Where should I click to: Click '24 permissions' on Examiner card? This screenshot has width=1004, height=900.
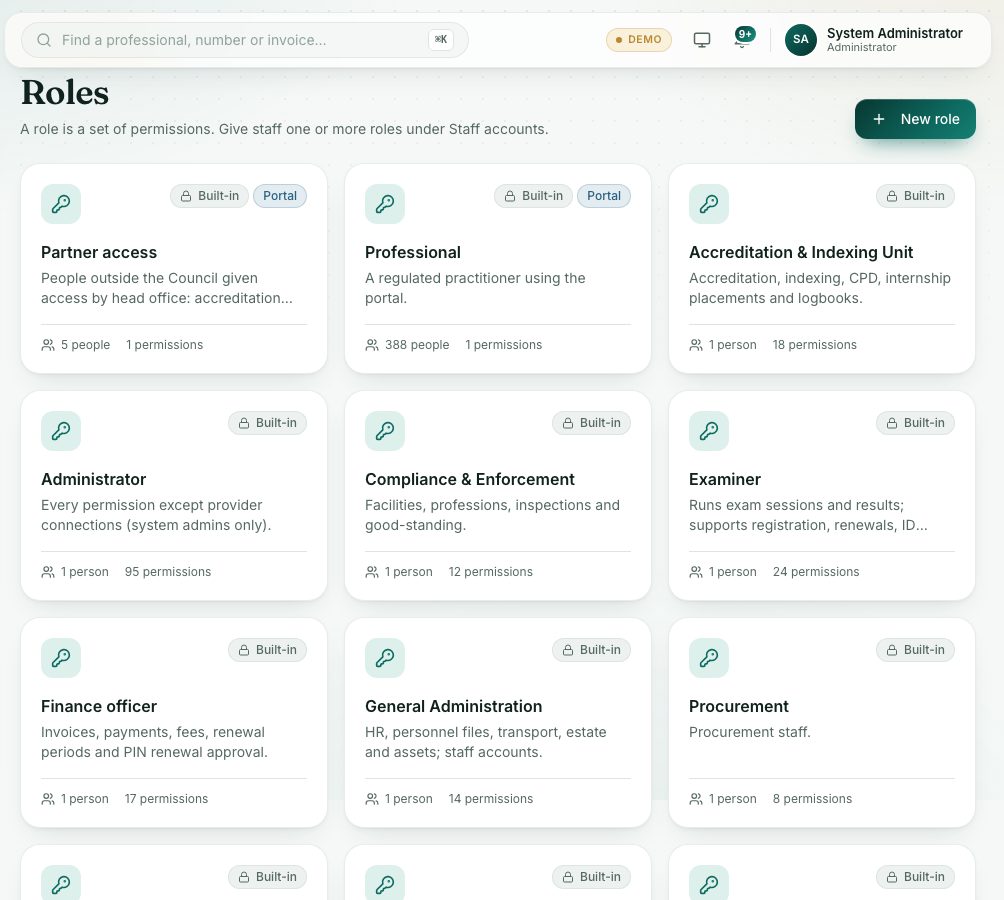point(816,572)
